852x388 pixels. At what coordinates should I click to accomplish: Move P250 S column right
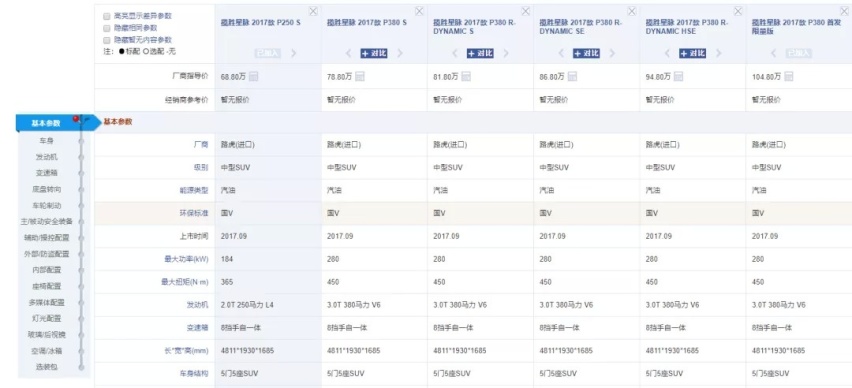293,53
